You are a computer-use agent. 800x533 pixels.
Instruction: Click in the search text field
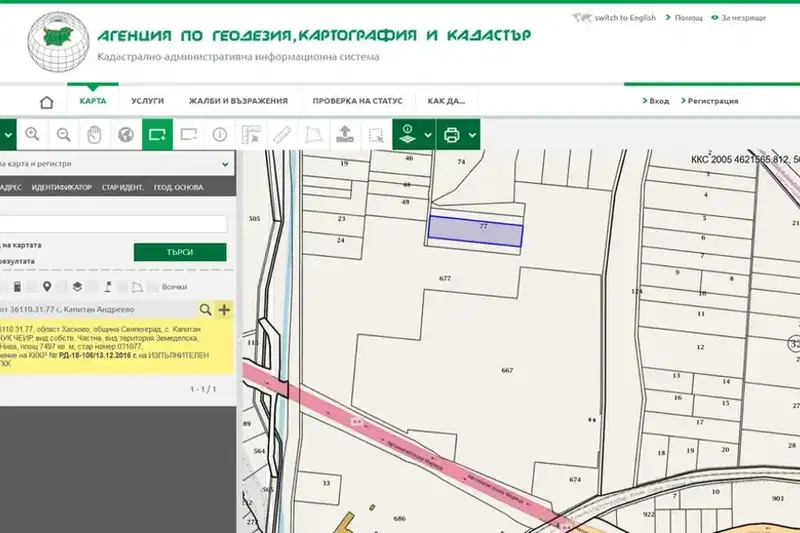click(x=113, y=224)
